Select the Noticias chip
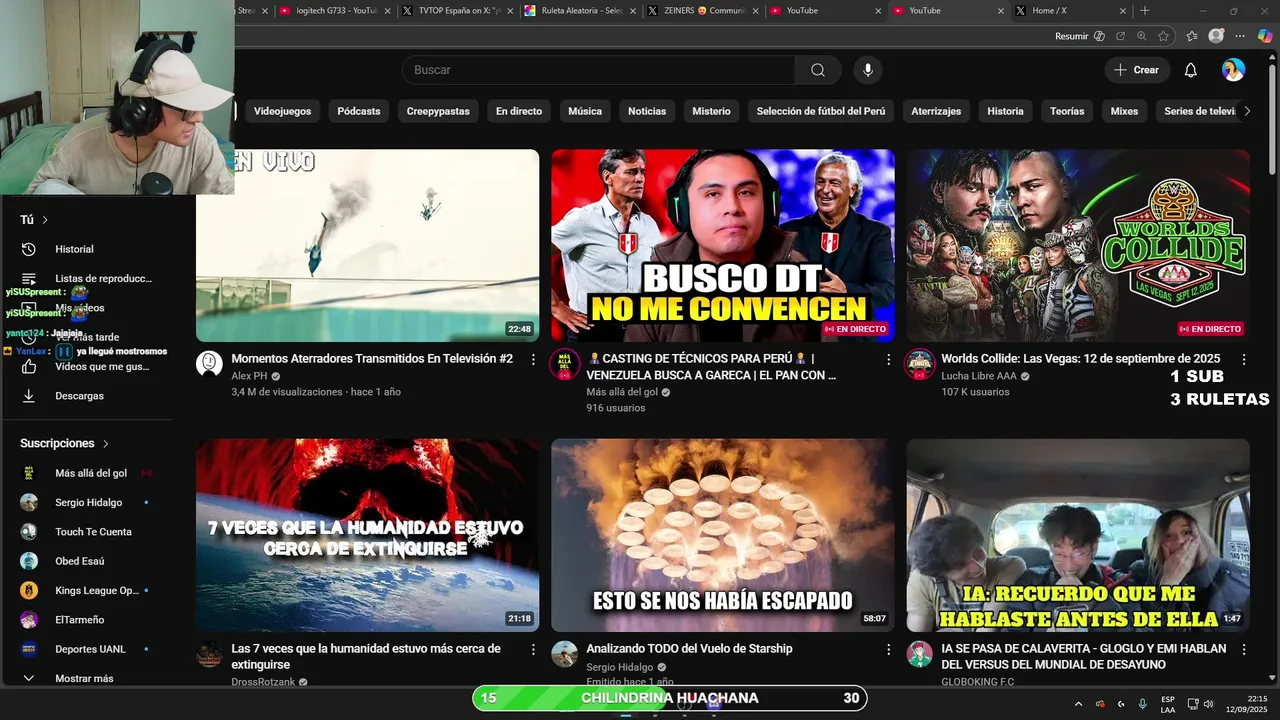This screenshot has width=1280, height=720. (647, 111)
